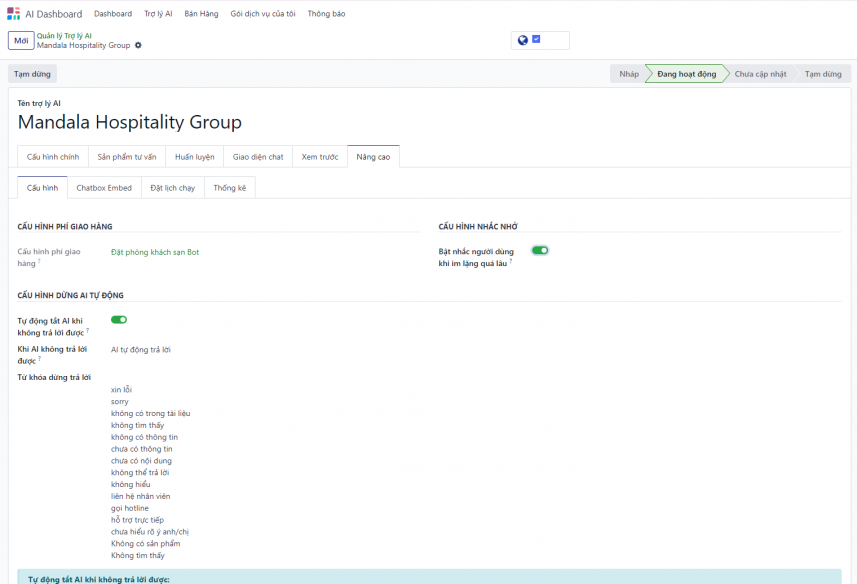The image size is (857, 584).
Task: Click help mark beside Khi AI không trả lời được
Action: [39, 358]
